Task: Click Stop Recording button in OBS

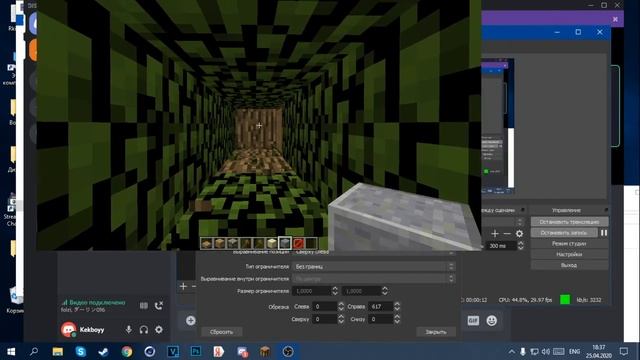Action: [564, 233]
